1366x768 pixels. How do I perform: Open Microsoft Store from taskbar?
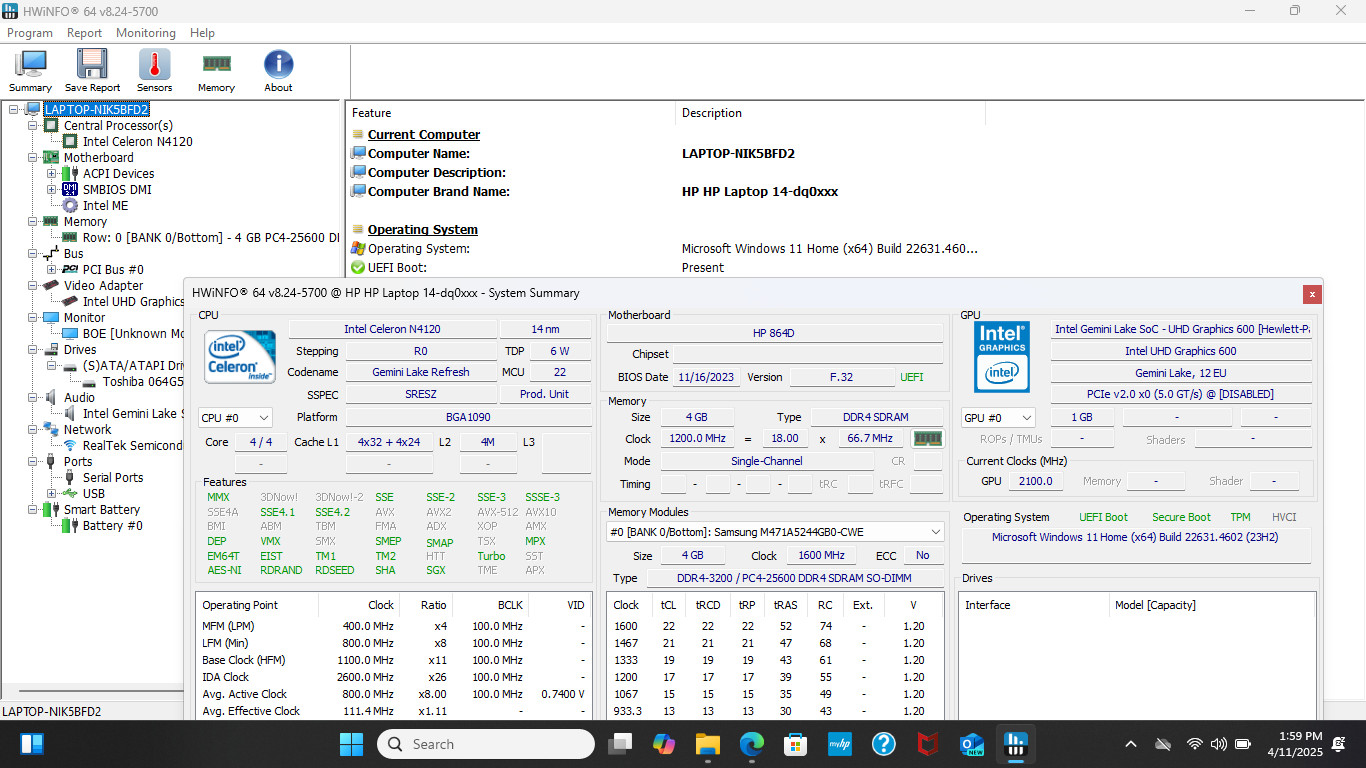796,744
